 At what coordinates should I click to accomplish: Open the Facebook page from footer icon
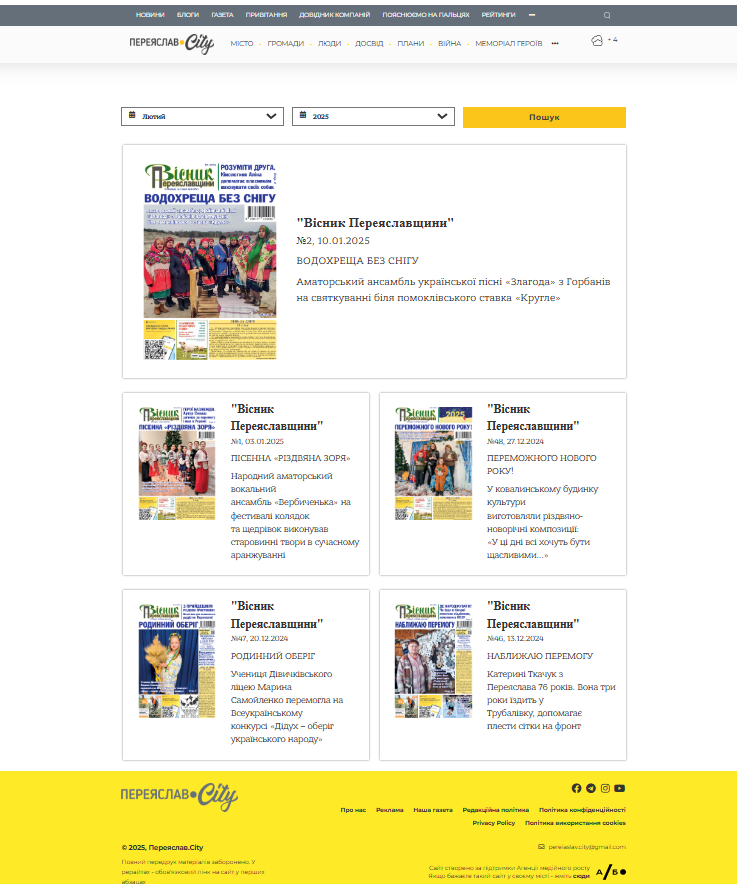tap(576, 788)
